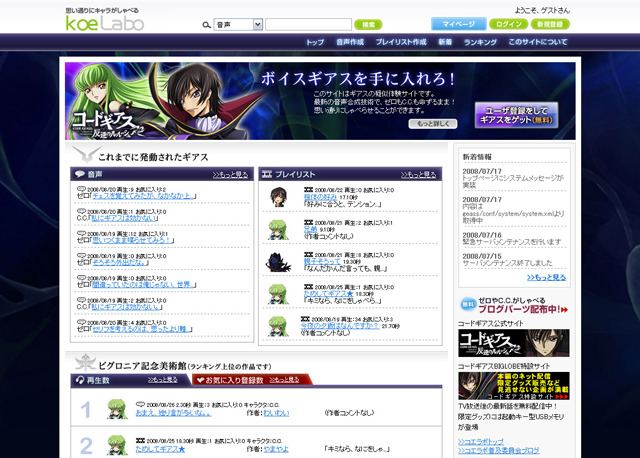The width and height of the screenshot is (640, 458).
Task: Click the magnifier icon beside the search dropdown
Action: pos(207,25)
